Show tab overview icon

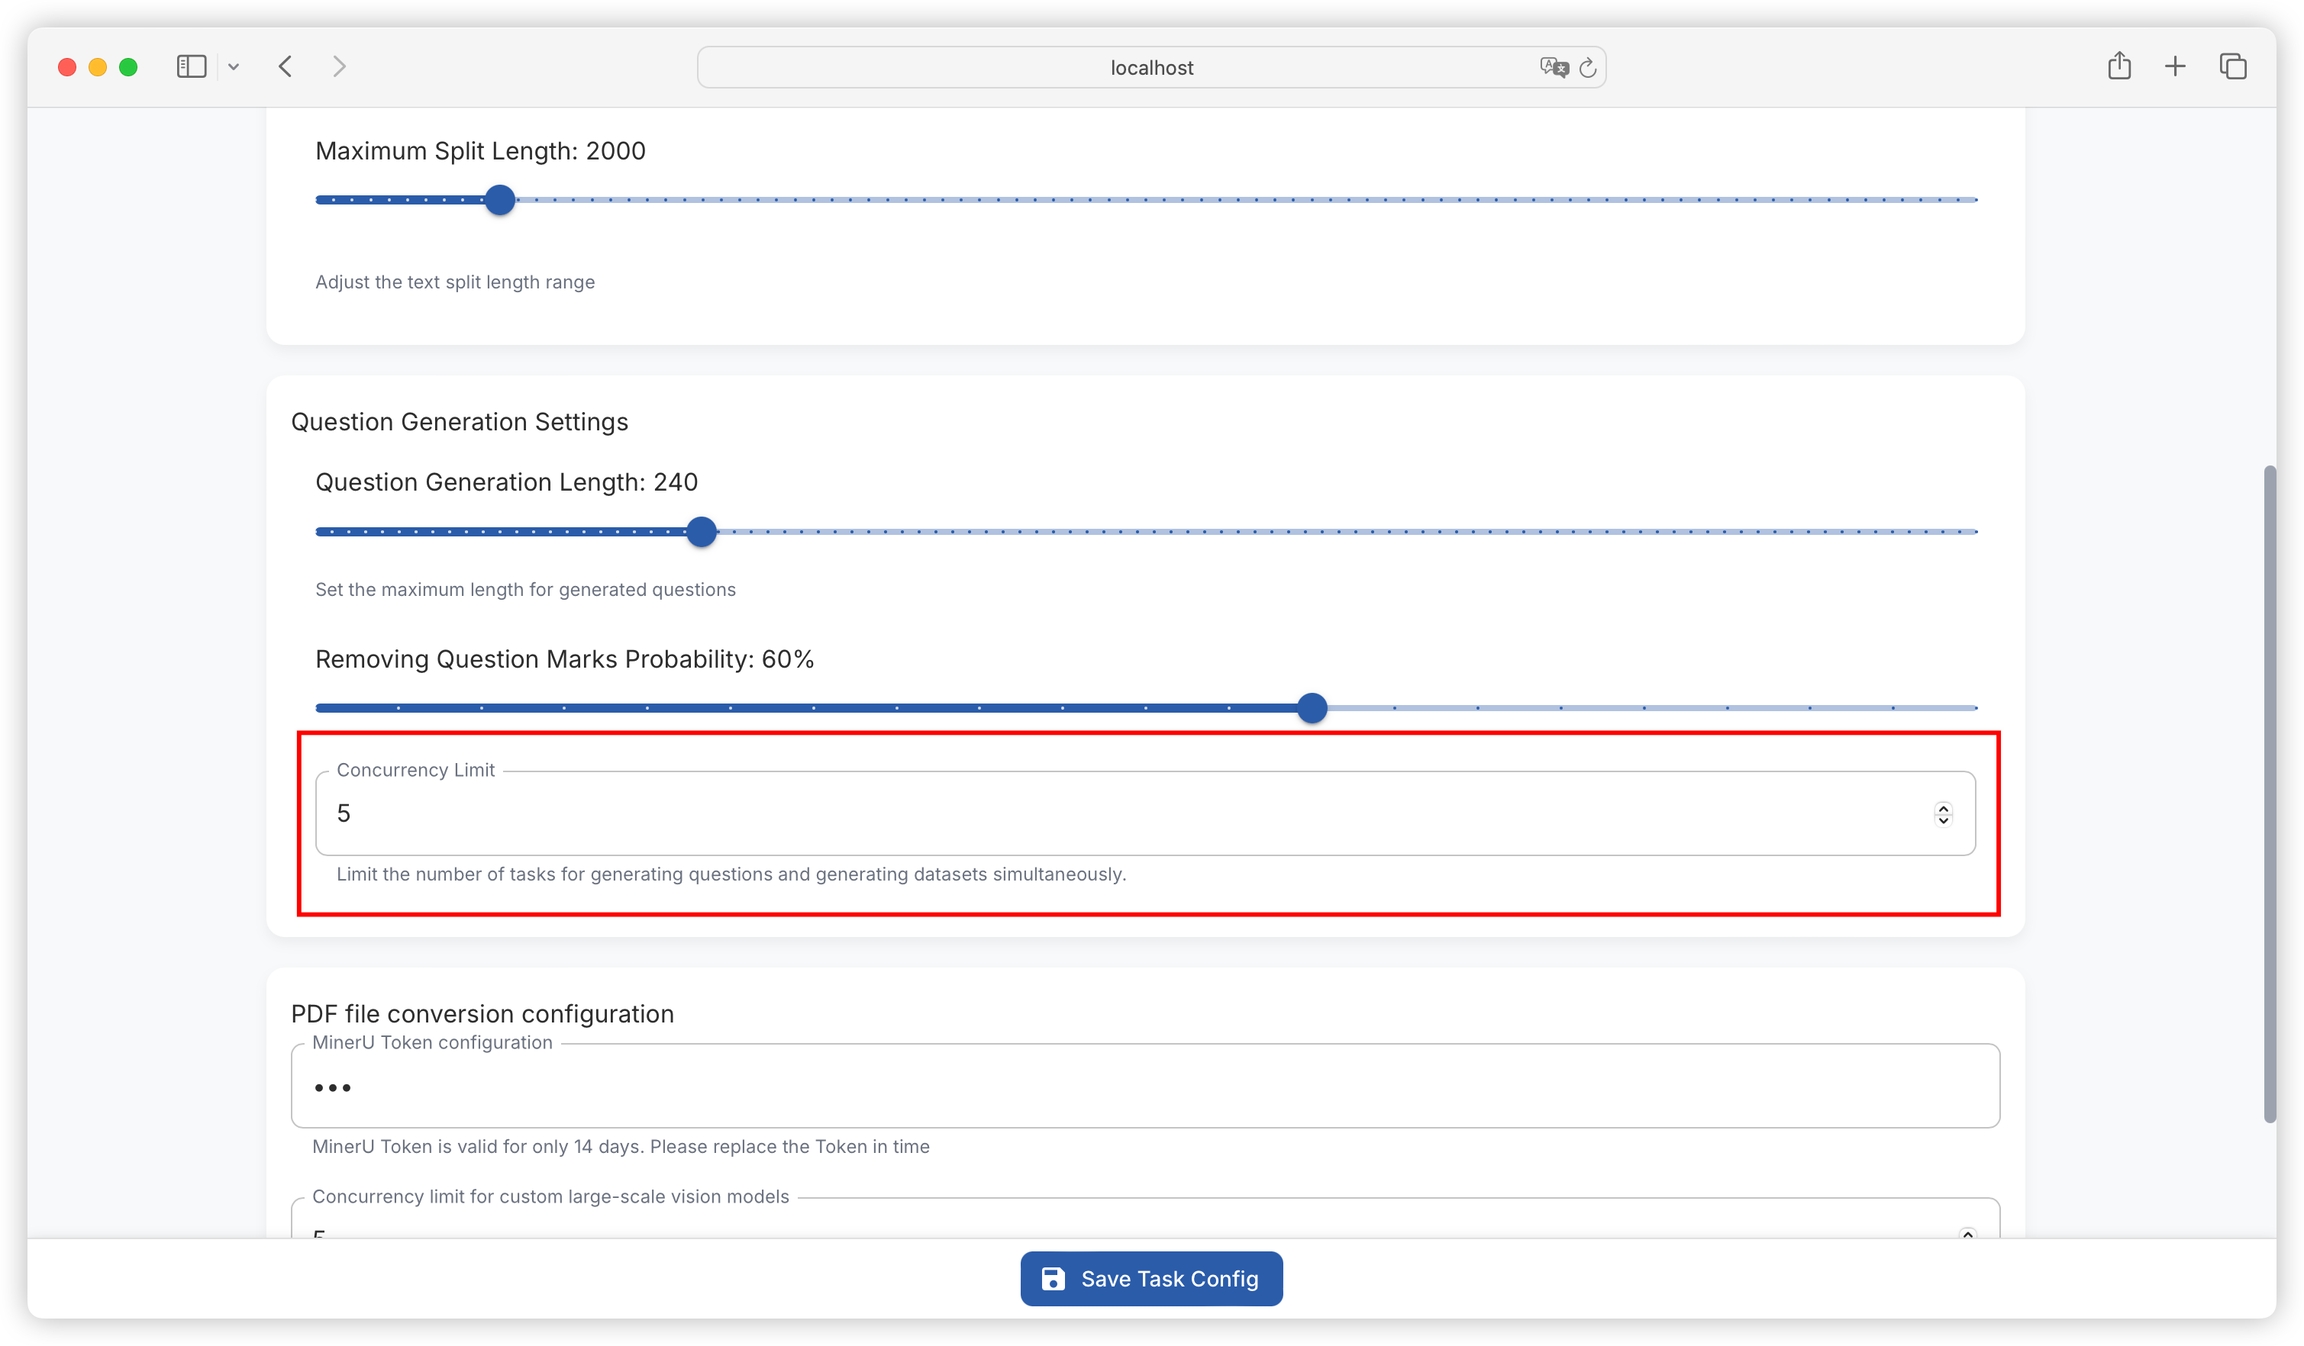pyautogui.click(x=2233, y=67)
